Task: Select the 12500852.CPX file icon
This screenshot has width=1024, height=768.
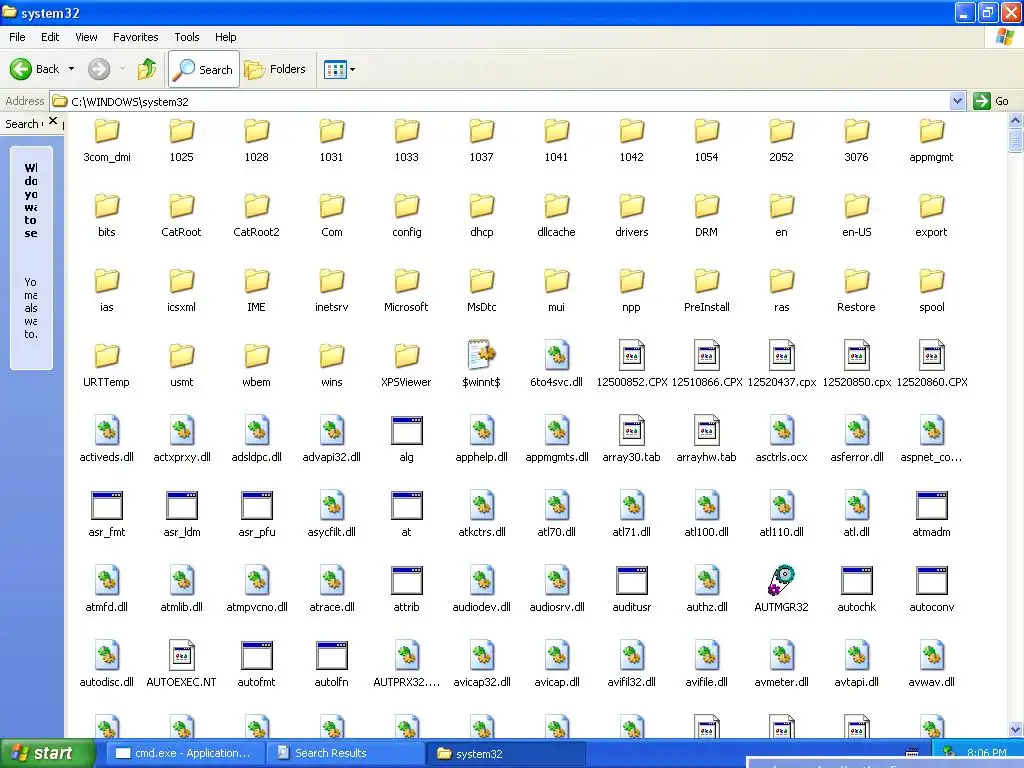Action: (x=632, y=355)
